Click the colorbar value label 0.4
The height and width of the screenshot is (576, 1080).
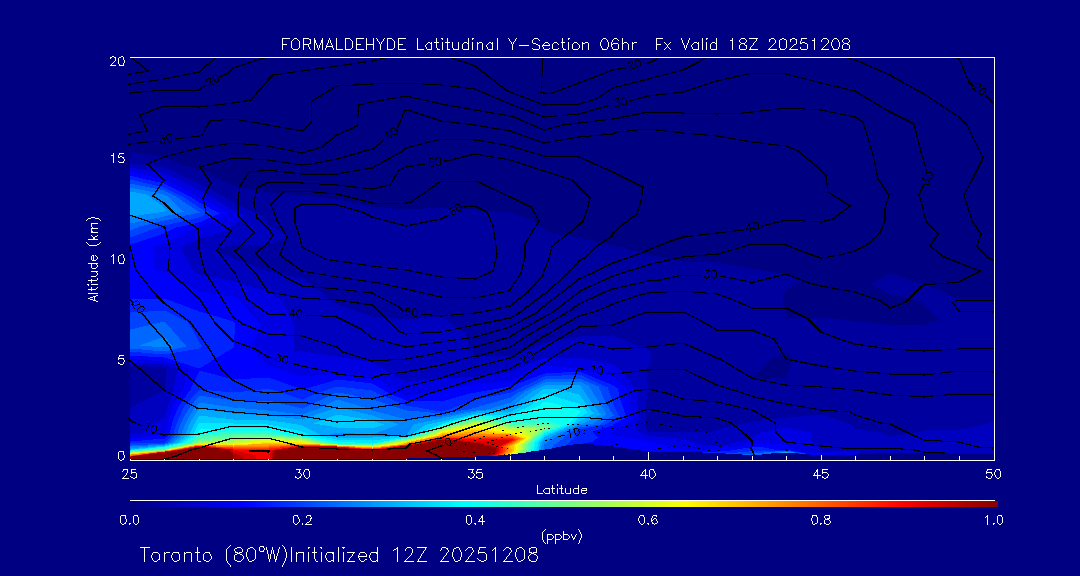click(x=475, y=520)
